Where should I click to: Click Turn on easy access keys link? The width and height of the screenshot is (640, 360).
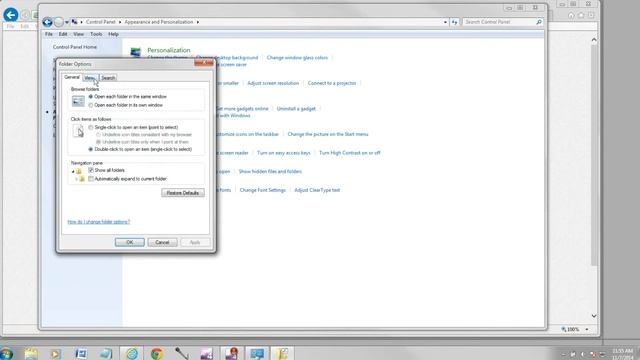tap(284, 153)
